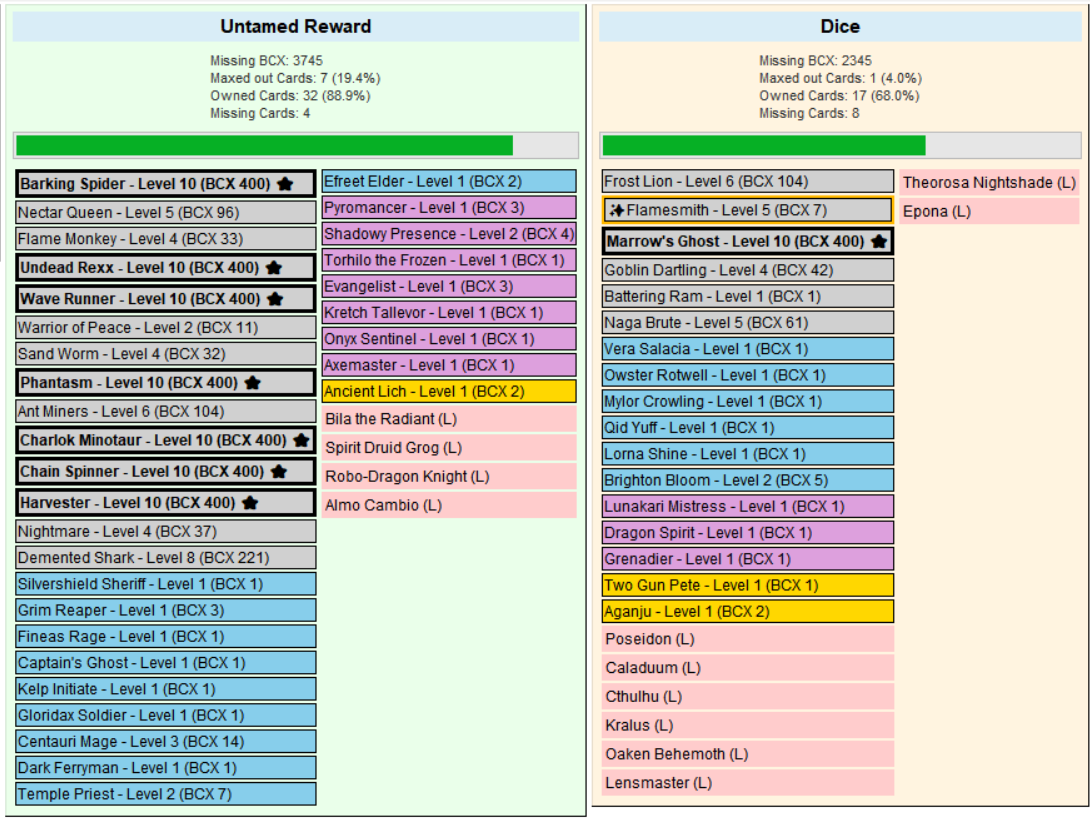This screenshot has width=1090, height=831.
Task: Open Silvershield Sheriff - Level 1 entry
Action: click(166, 584)
